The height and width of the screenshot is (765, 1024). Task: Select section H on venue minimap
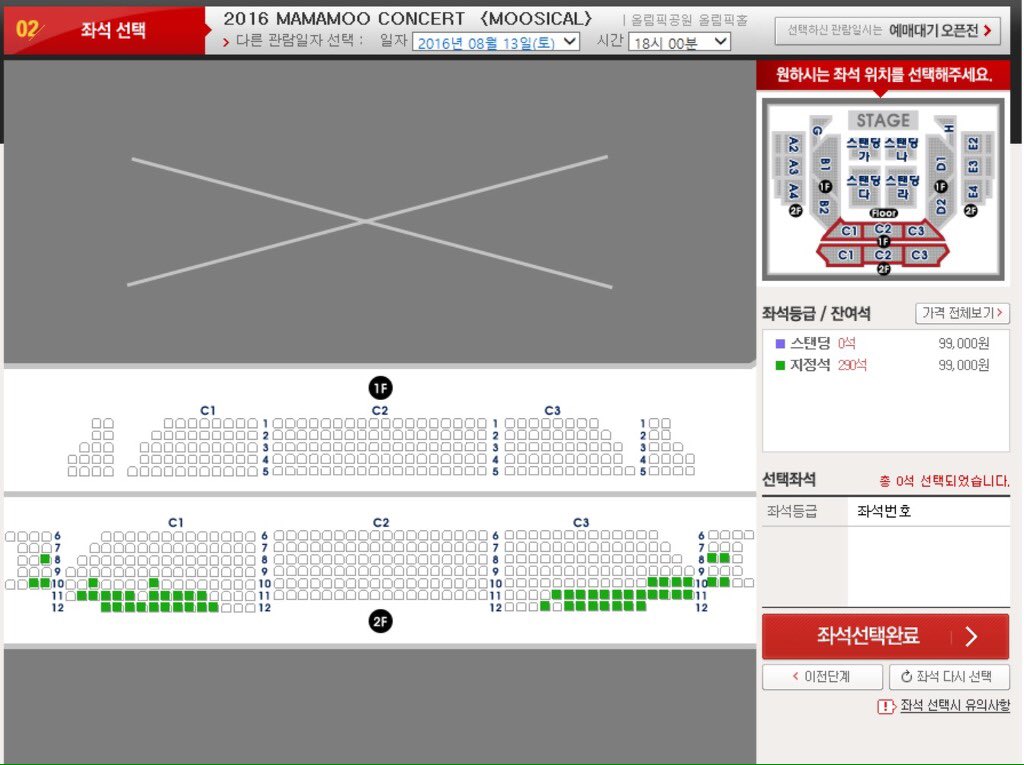[948, 129]
